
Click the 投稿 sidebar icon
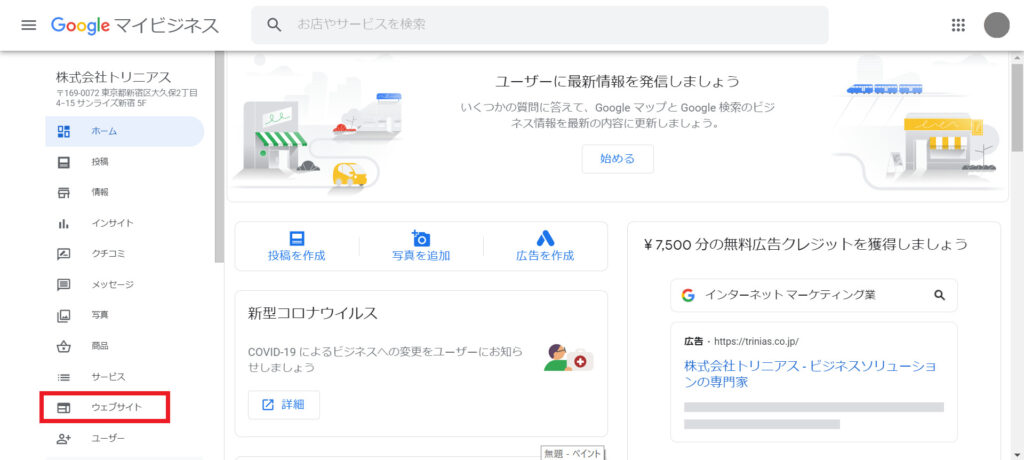tap(63, 162)
